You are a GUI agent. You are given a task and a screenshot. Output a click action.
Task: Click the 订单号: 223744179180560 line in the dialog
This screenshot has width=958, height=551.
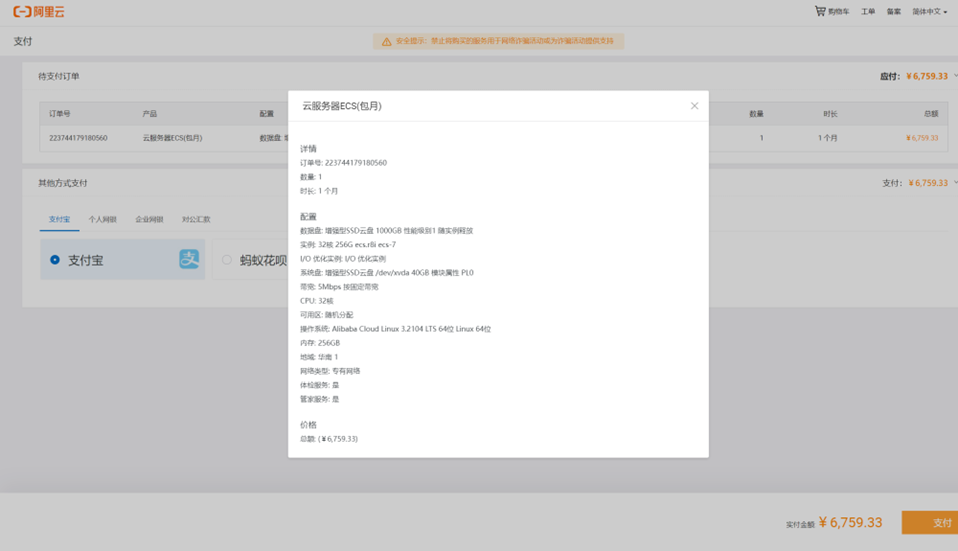[x=343, y=162]
